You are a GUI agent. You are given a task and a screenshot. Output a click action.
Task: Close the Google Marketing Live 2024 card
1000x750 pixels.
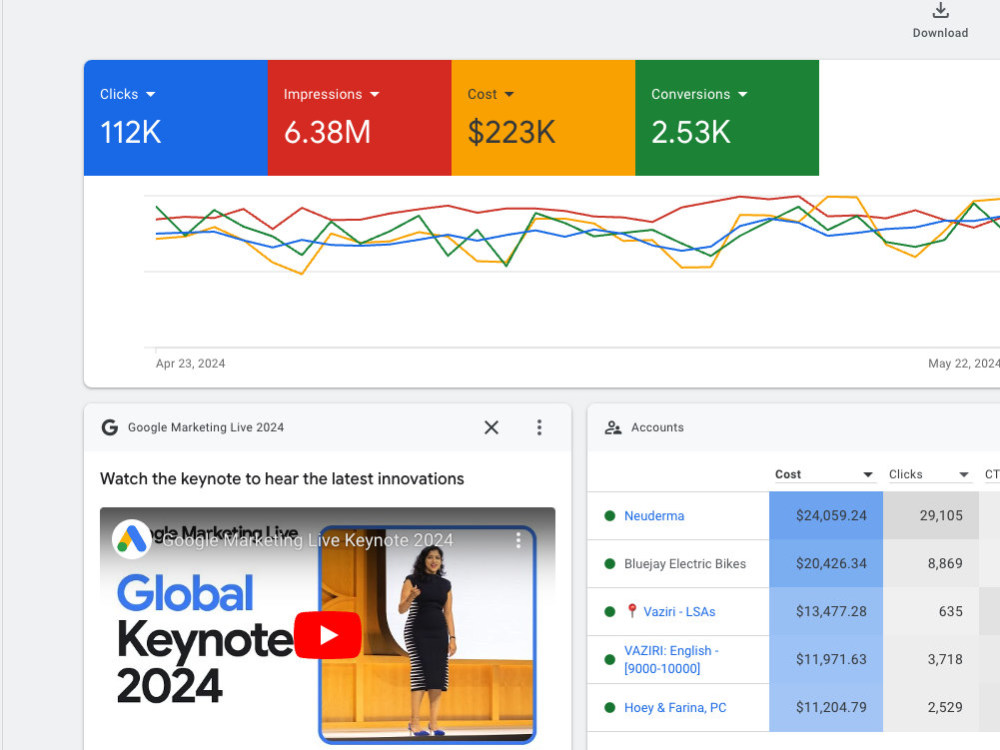tap(491, 427)
